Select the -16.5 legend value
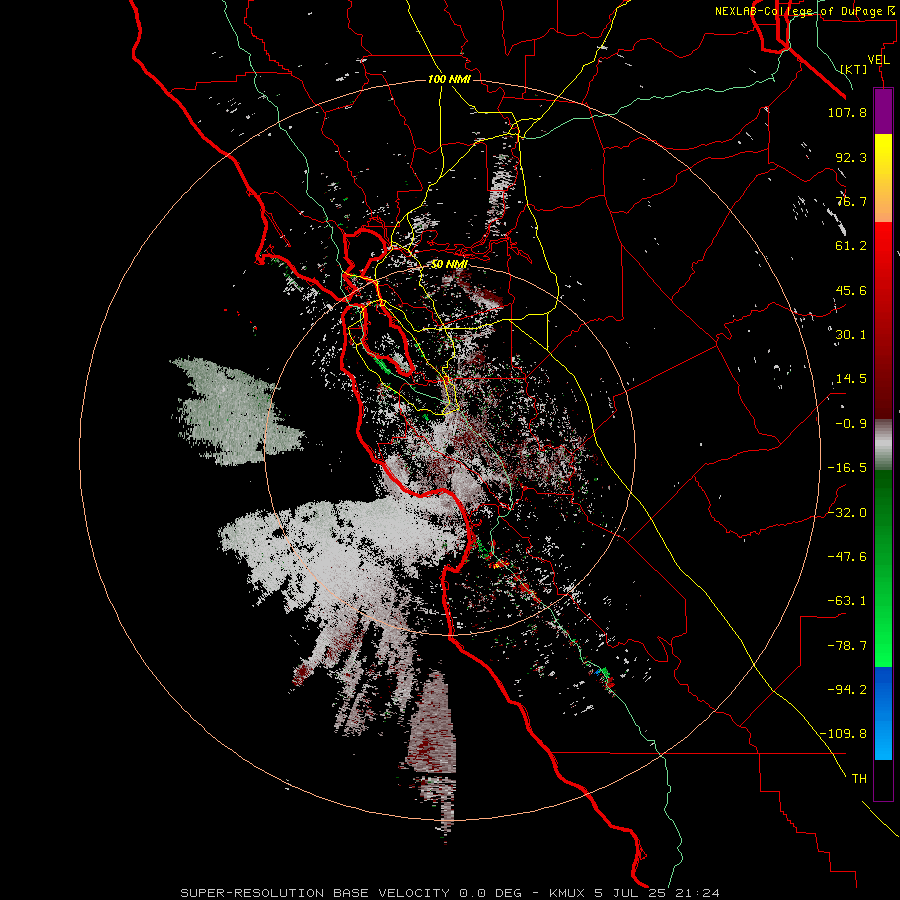 tap(847, 468)
